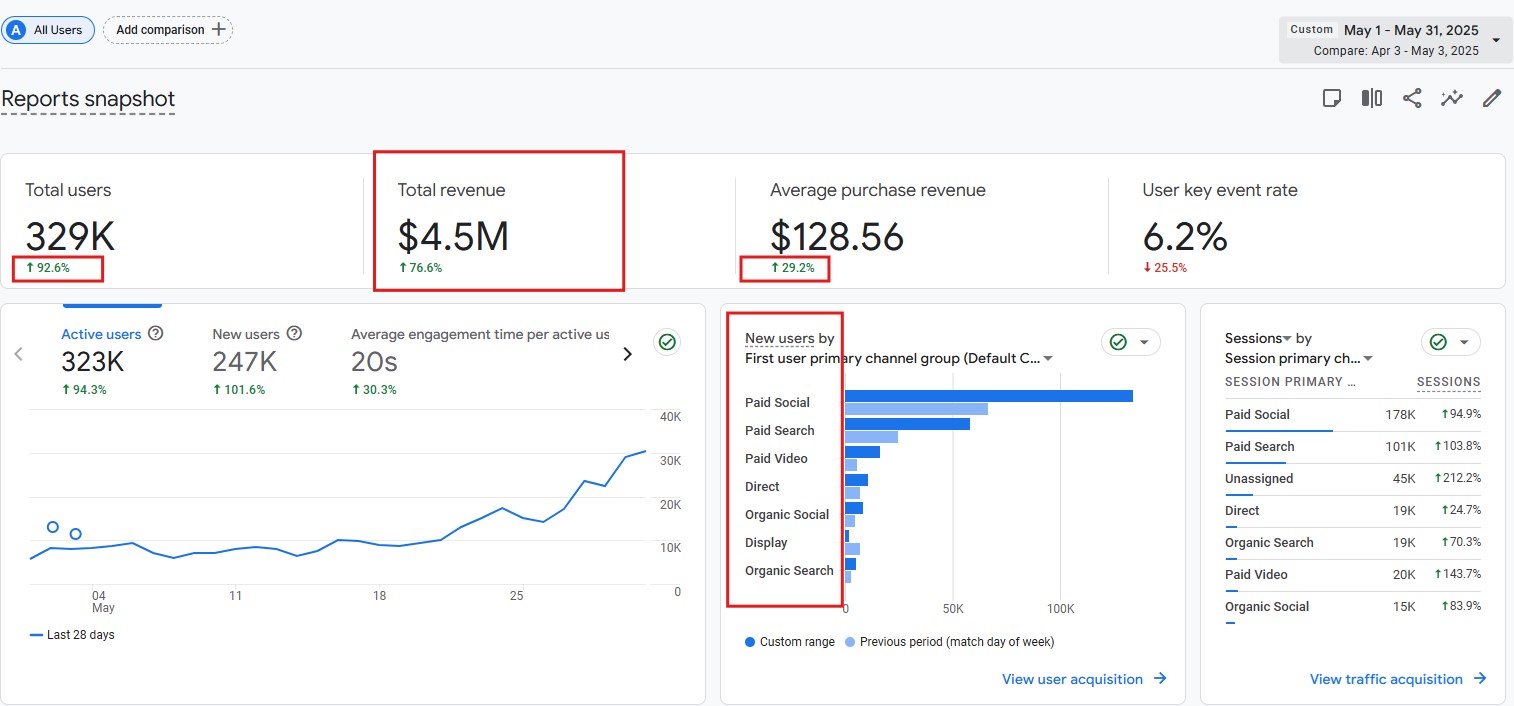Screen dimensions: 1514x706
Task: Open the annotations note icon
Action: point(1331,98)
